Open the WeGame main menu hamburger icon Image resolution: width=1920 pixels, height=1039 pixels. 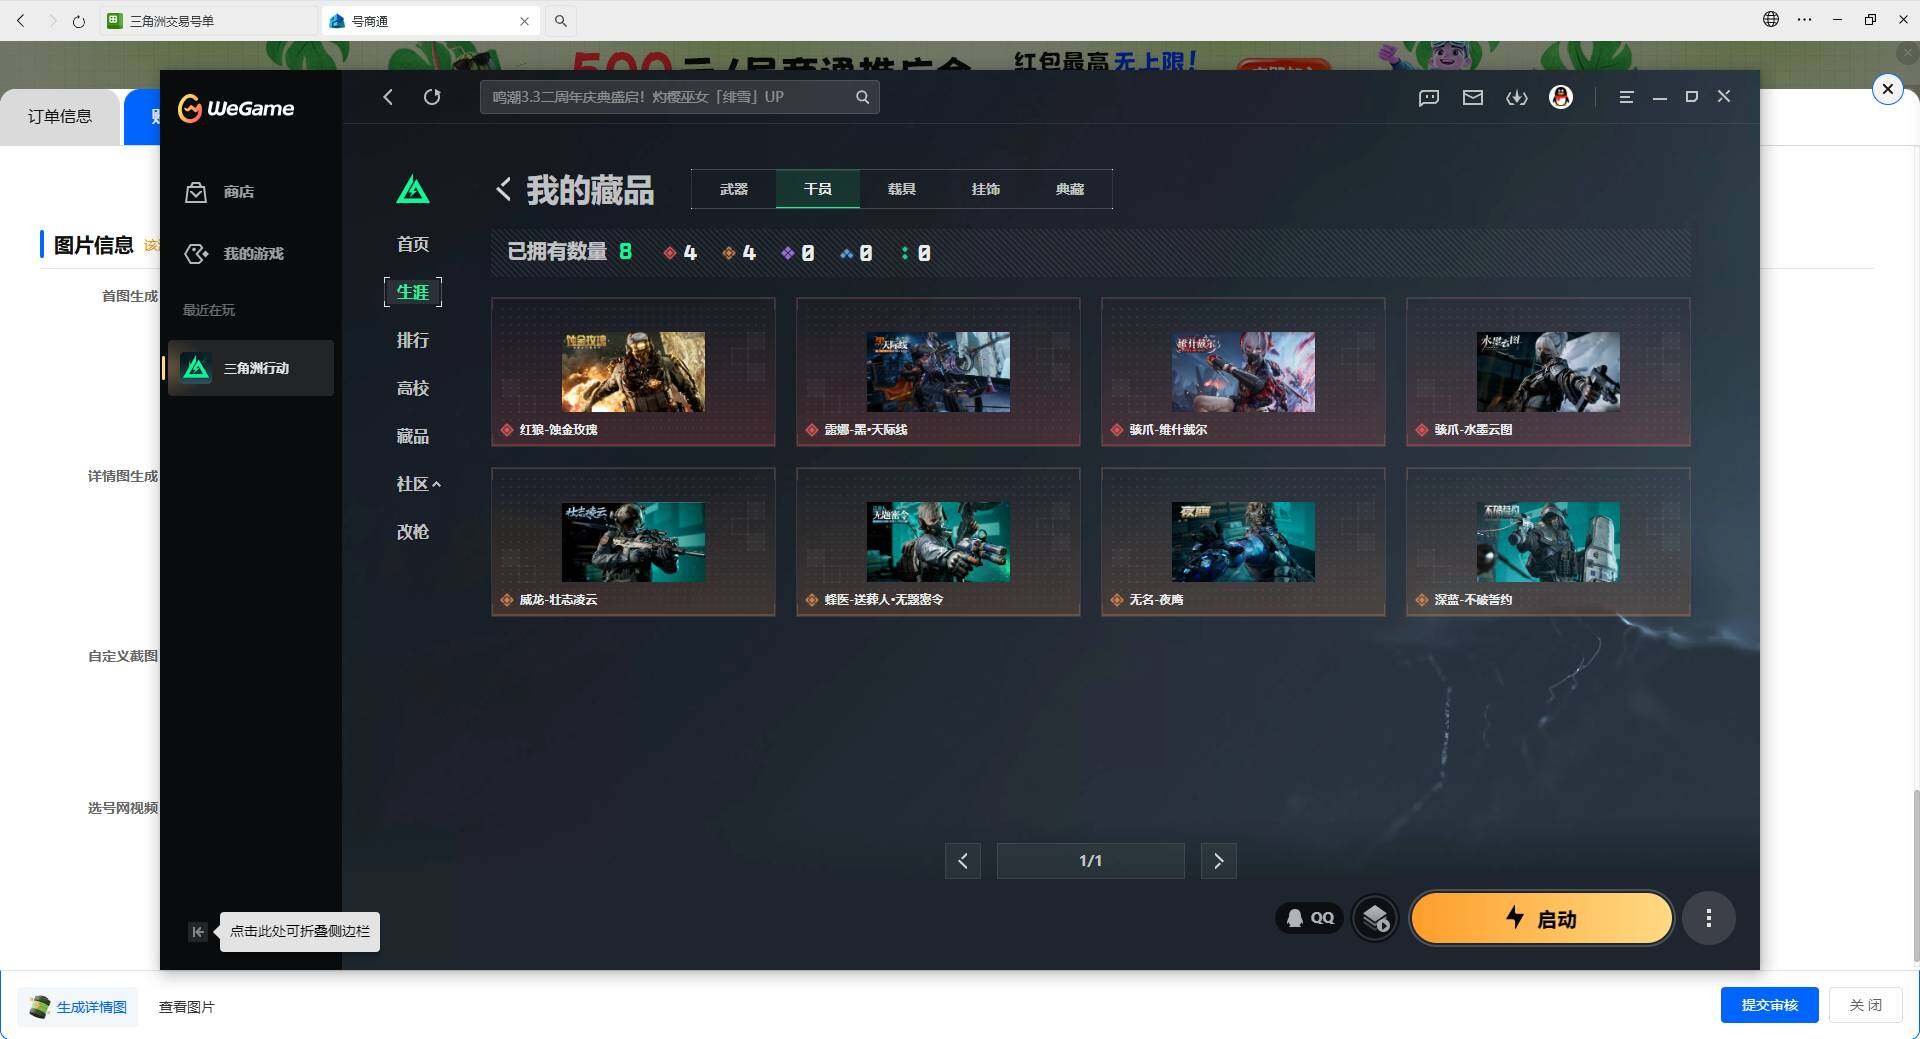pos(1627,97)
